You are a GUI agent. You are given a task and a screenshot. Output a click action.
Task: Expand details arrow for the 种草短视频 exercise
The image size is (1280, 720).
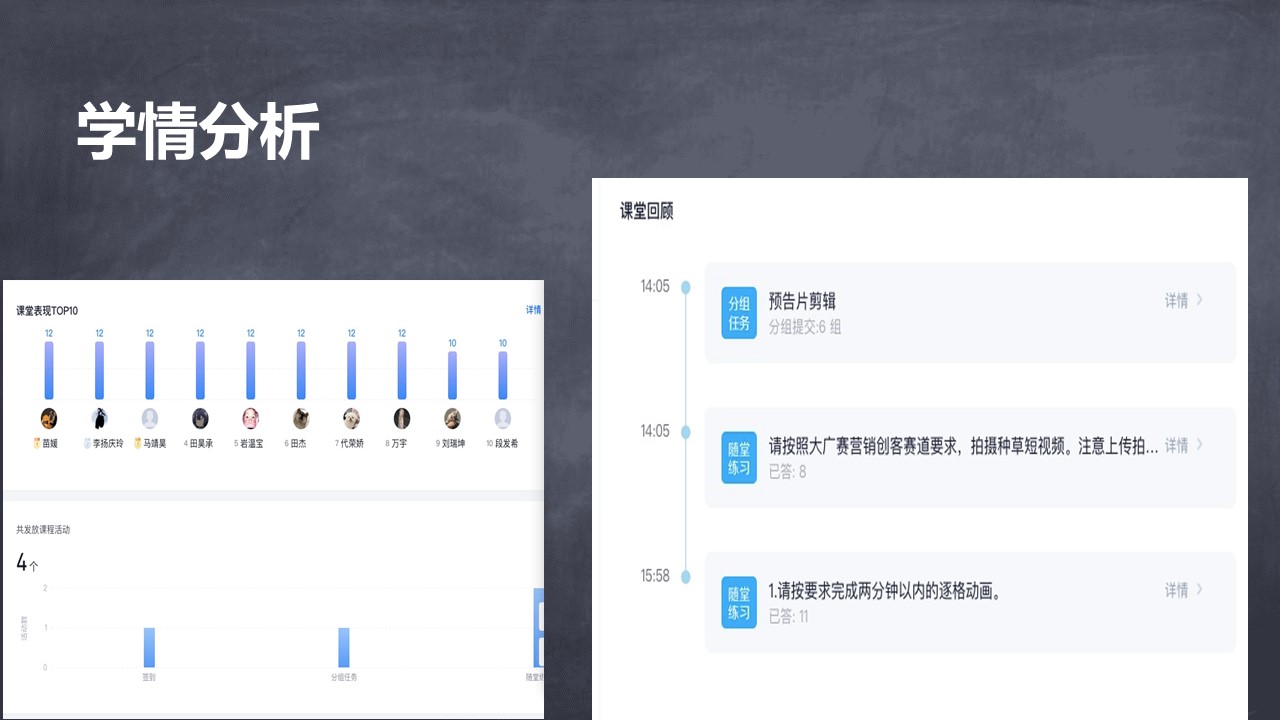[x=1199, y=445]
